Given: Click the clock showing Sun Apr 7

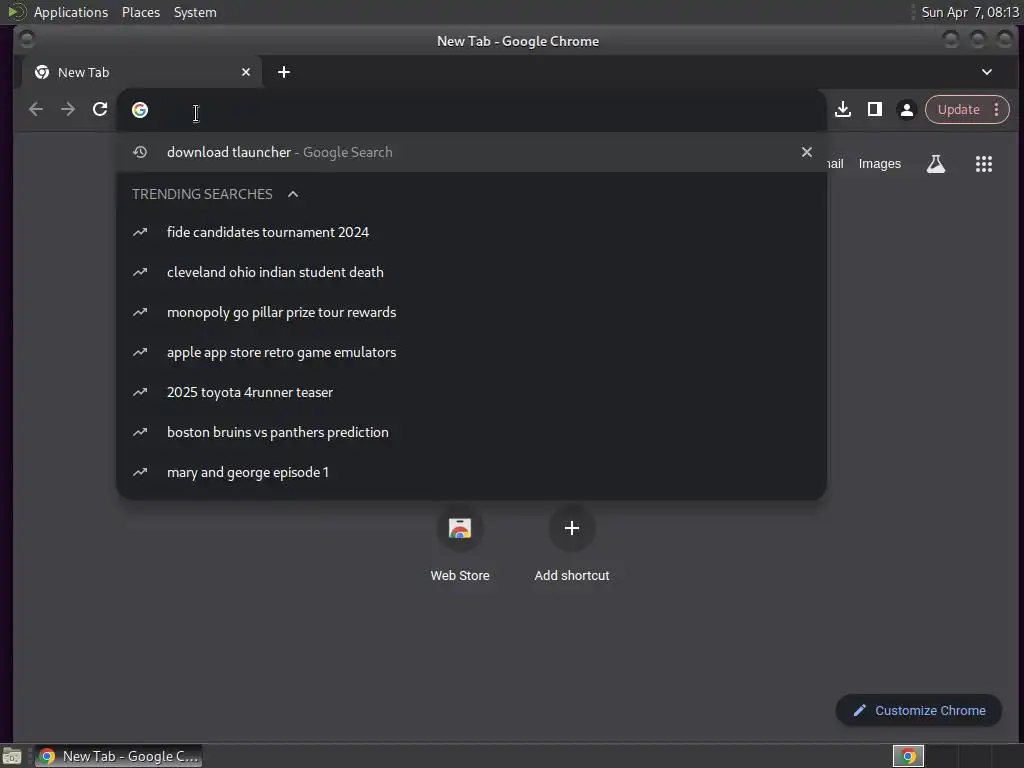Looking at the screenshot, I should click(x=970, y=12).
